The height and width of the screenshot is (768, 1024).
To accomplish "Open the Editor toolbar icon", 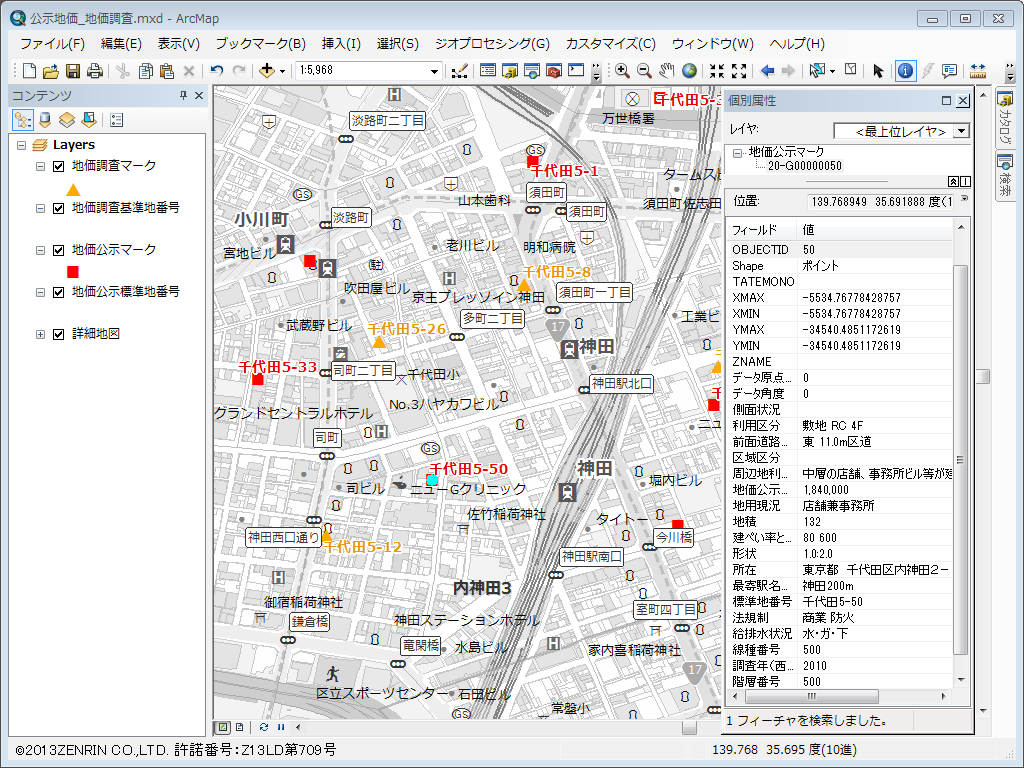I will 460,71.
